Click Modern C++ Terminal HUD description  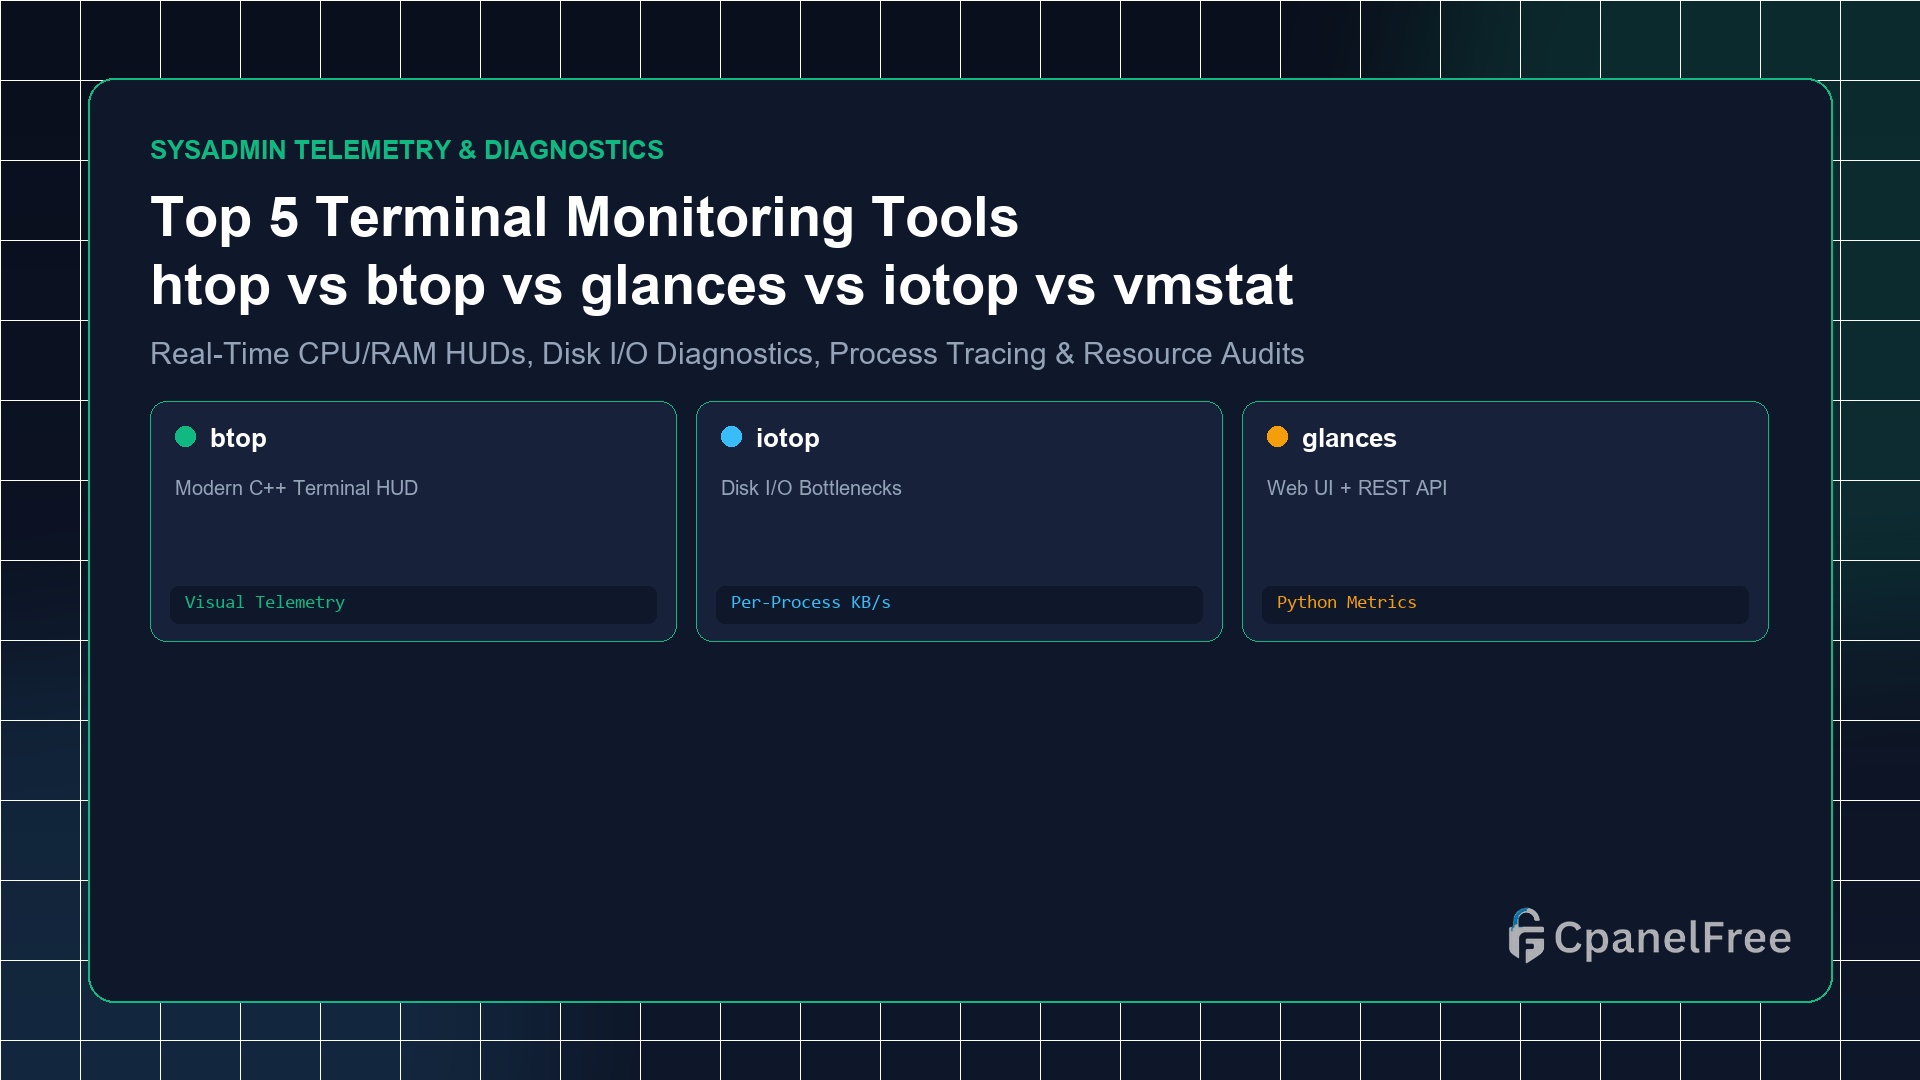296,488
